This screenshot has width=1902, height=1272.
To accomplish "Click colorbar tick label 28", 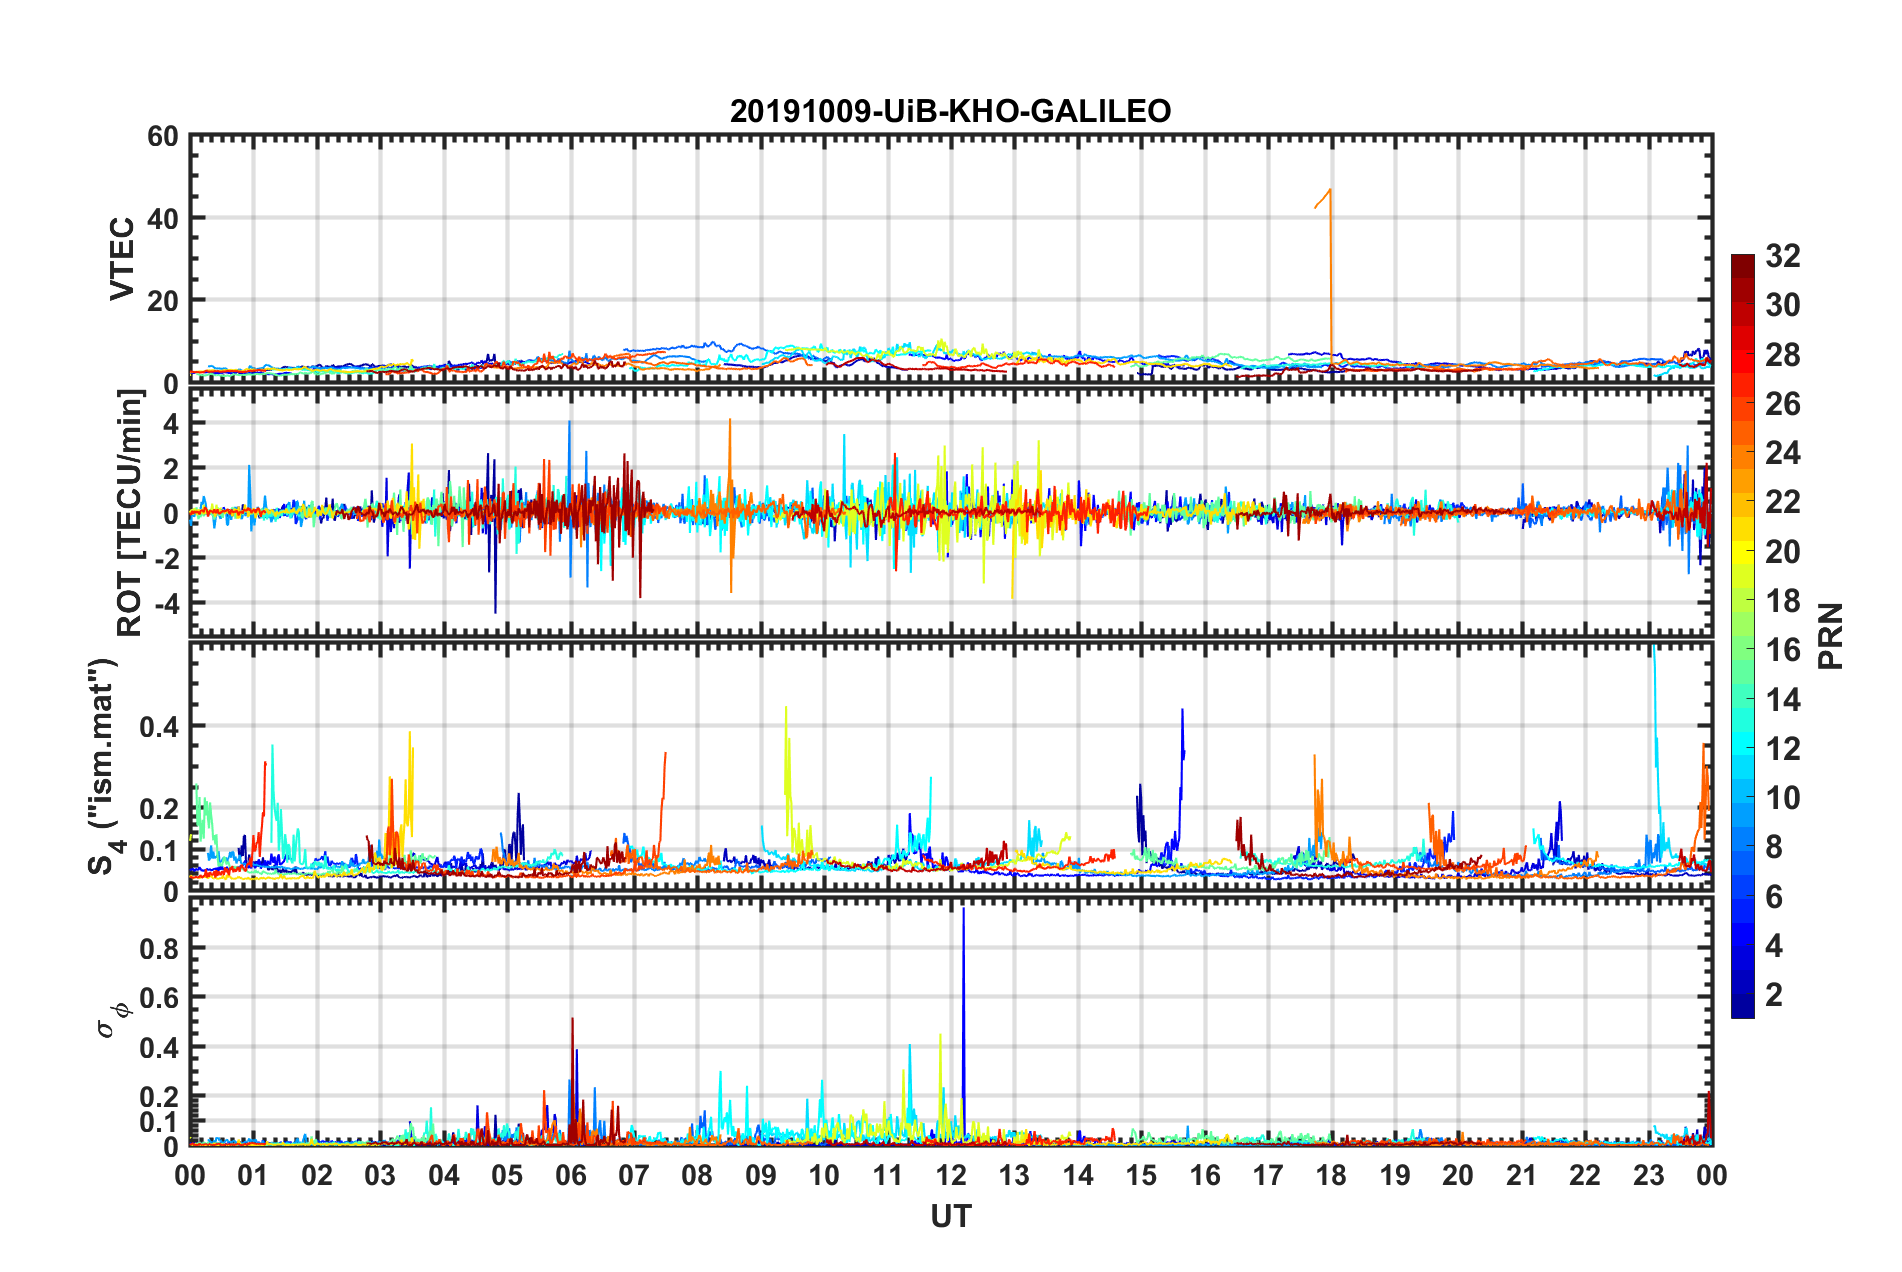I will pyautogui.click(x=1783, y=355).
